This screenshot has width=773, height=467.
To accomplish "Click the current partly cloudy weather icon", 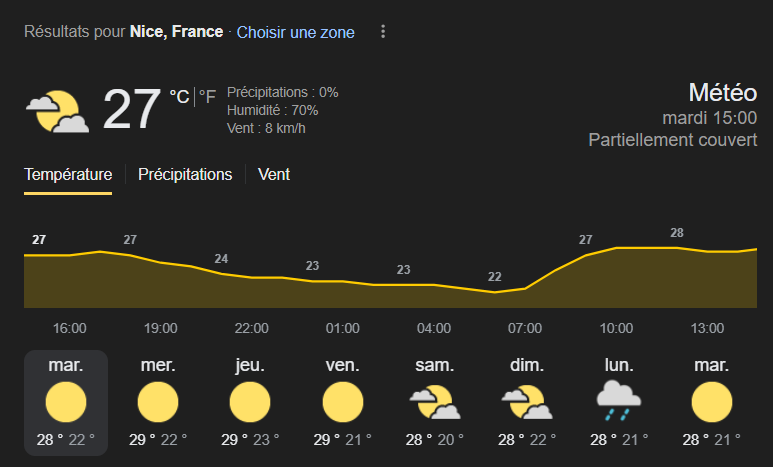I will pos(56,111).
